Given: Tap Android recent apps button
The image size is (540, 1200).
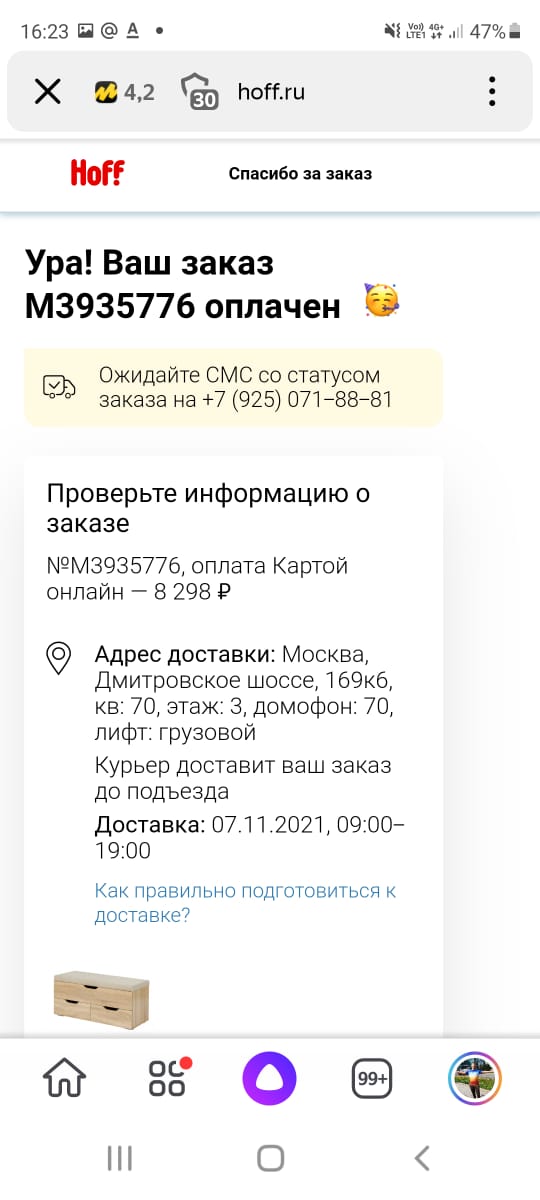Looking at the screenshot, I should pyautogui.click(x=119, y=1159).
